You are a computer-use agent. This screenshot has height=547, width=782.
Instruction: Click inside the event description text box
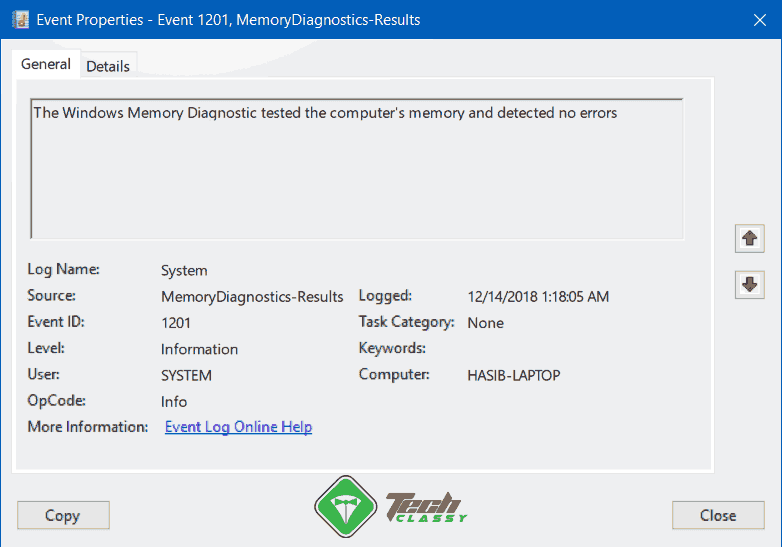(357, 169)
